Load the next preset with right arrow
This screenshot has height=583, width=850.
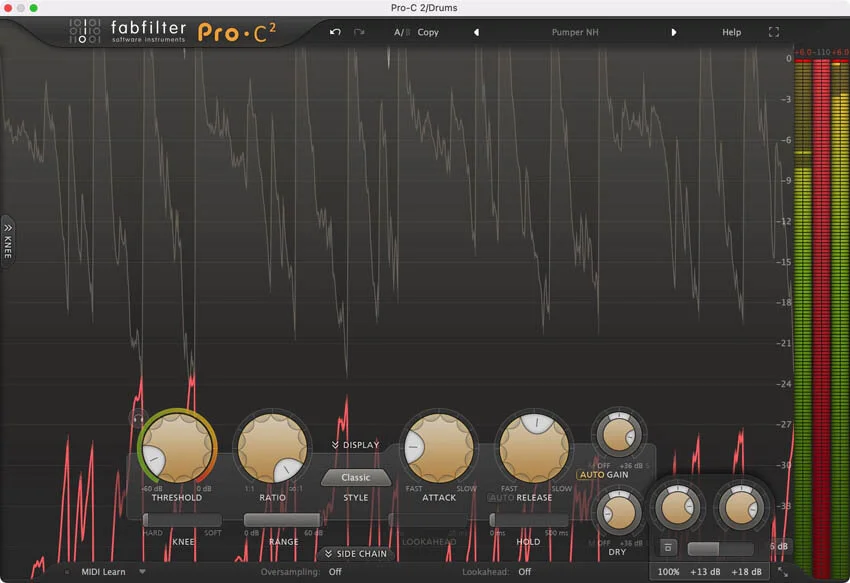coord(673,32)
